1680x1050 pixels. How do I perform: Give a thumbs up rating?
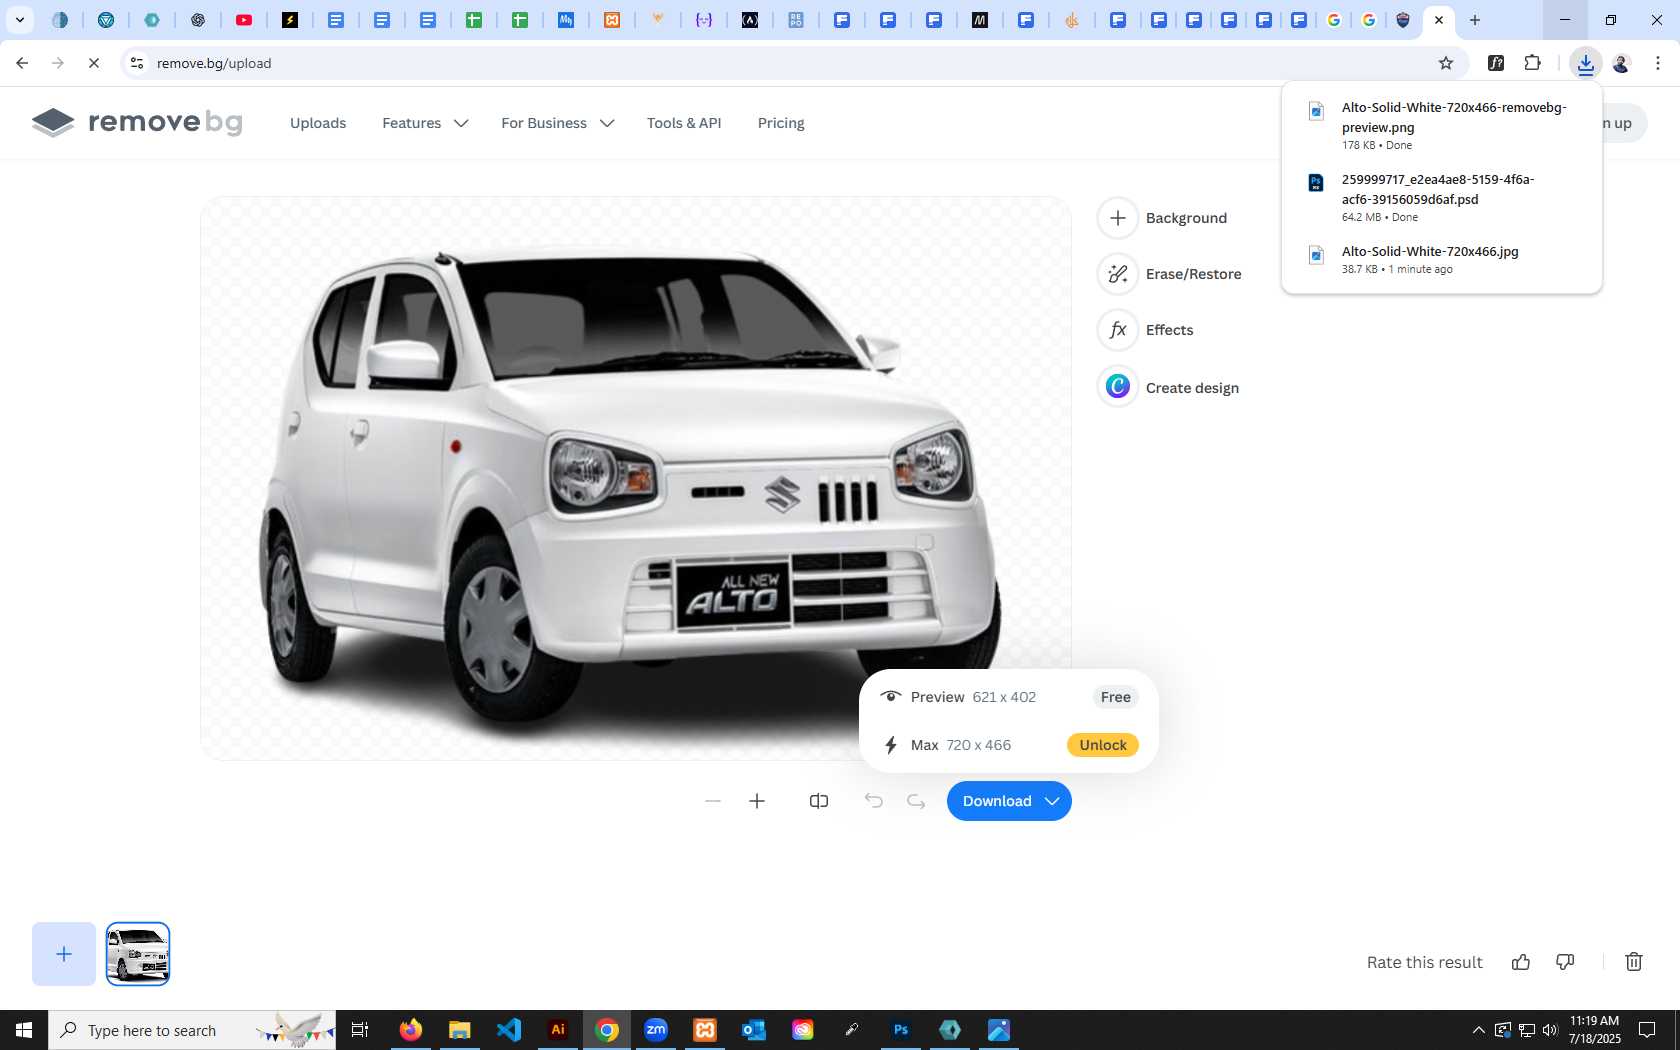1521,962
